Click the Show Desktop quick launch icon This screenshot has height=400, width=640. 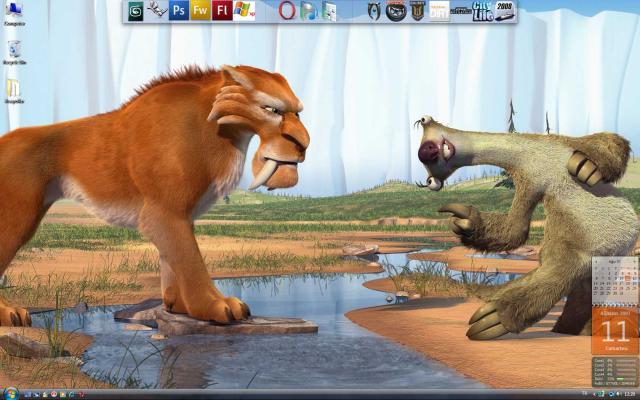click(x=28, y=395)
